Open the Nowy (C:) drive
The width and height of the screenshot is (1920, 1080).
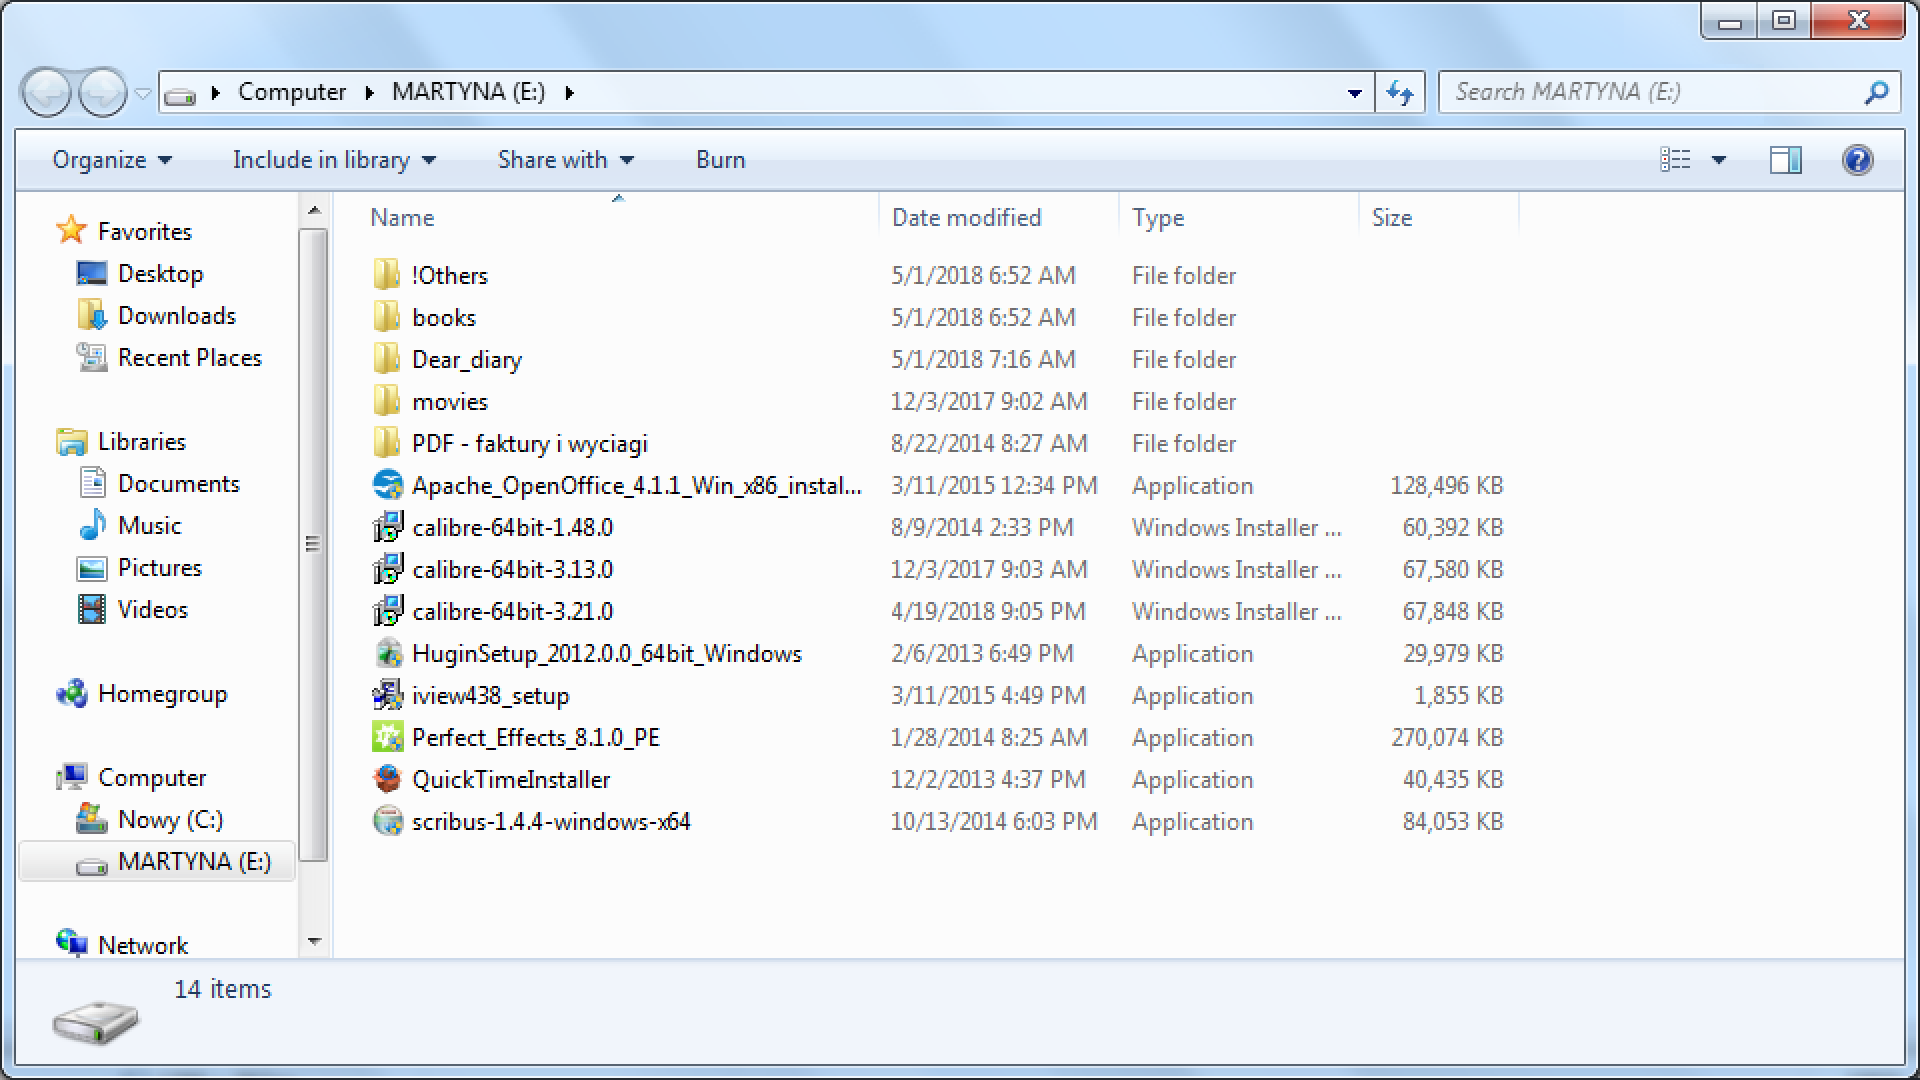[x=170, y=819]
